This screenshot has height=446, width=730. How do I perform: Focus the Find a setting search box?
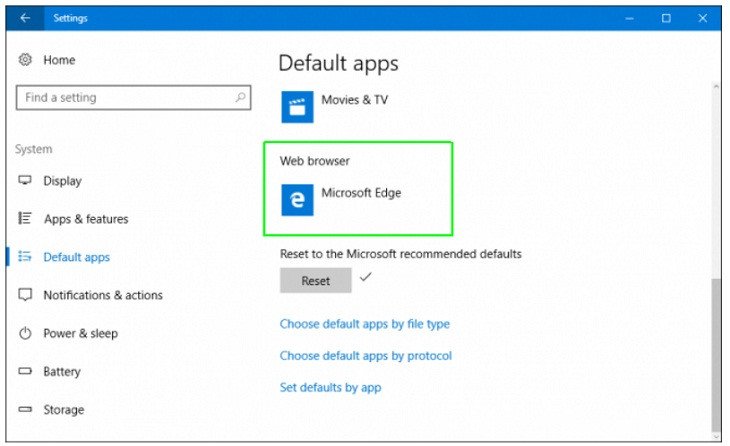tap(125, 98)
